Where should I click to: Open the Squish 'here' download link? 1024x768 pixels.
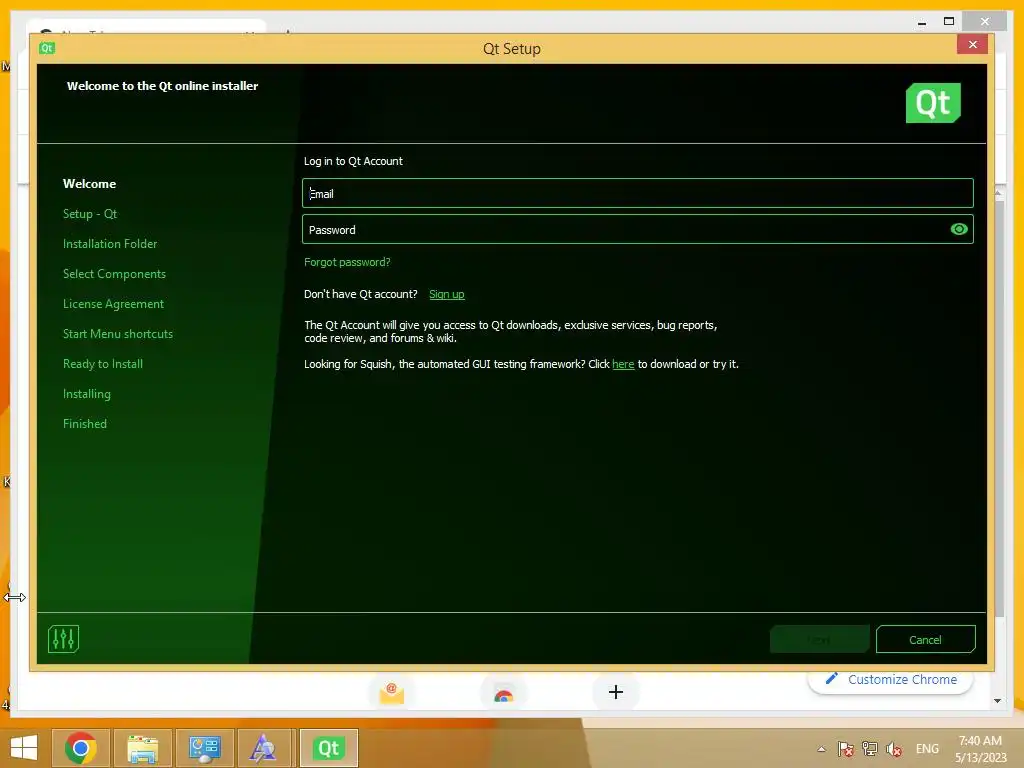coord(623,364)
